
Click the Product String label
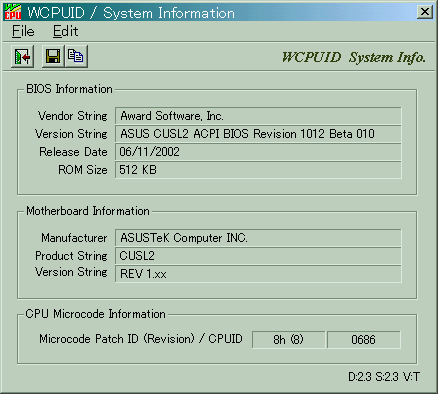(x=71, y=256)
